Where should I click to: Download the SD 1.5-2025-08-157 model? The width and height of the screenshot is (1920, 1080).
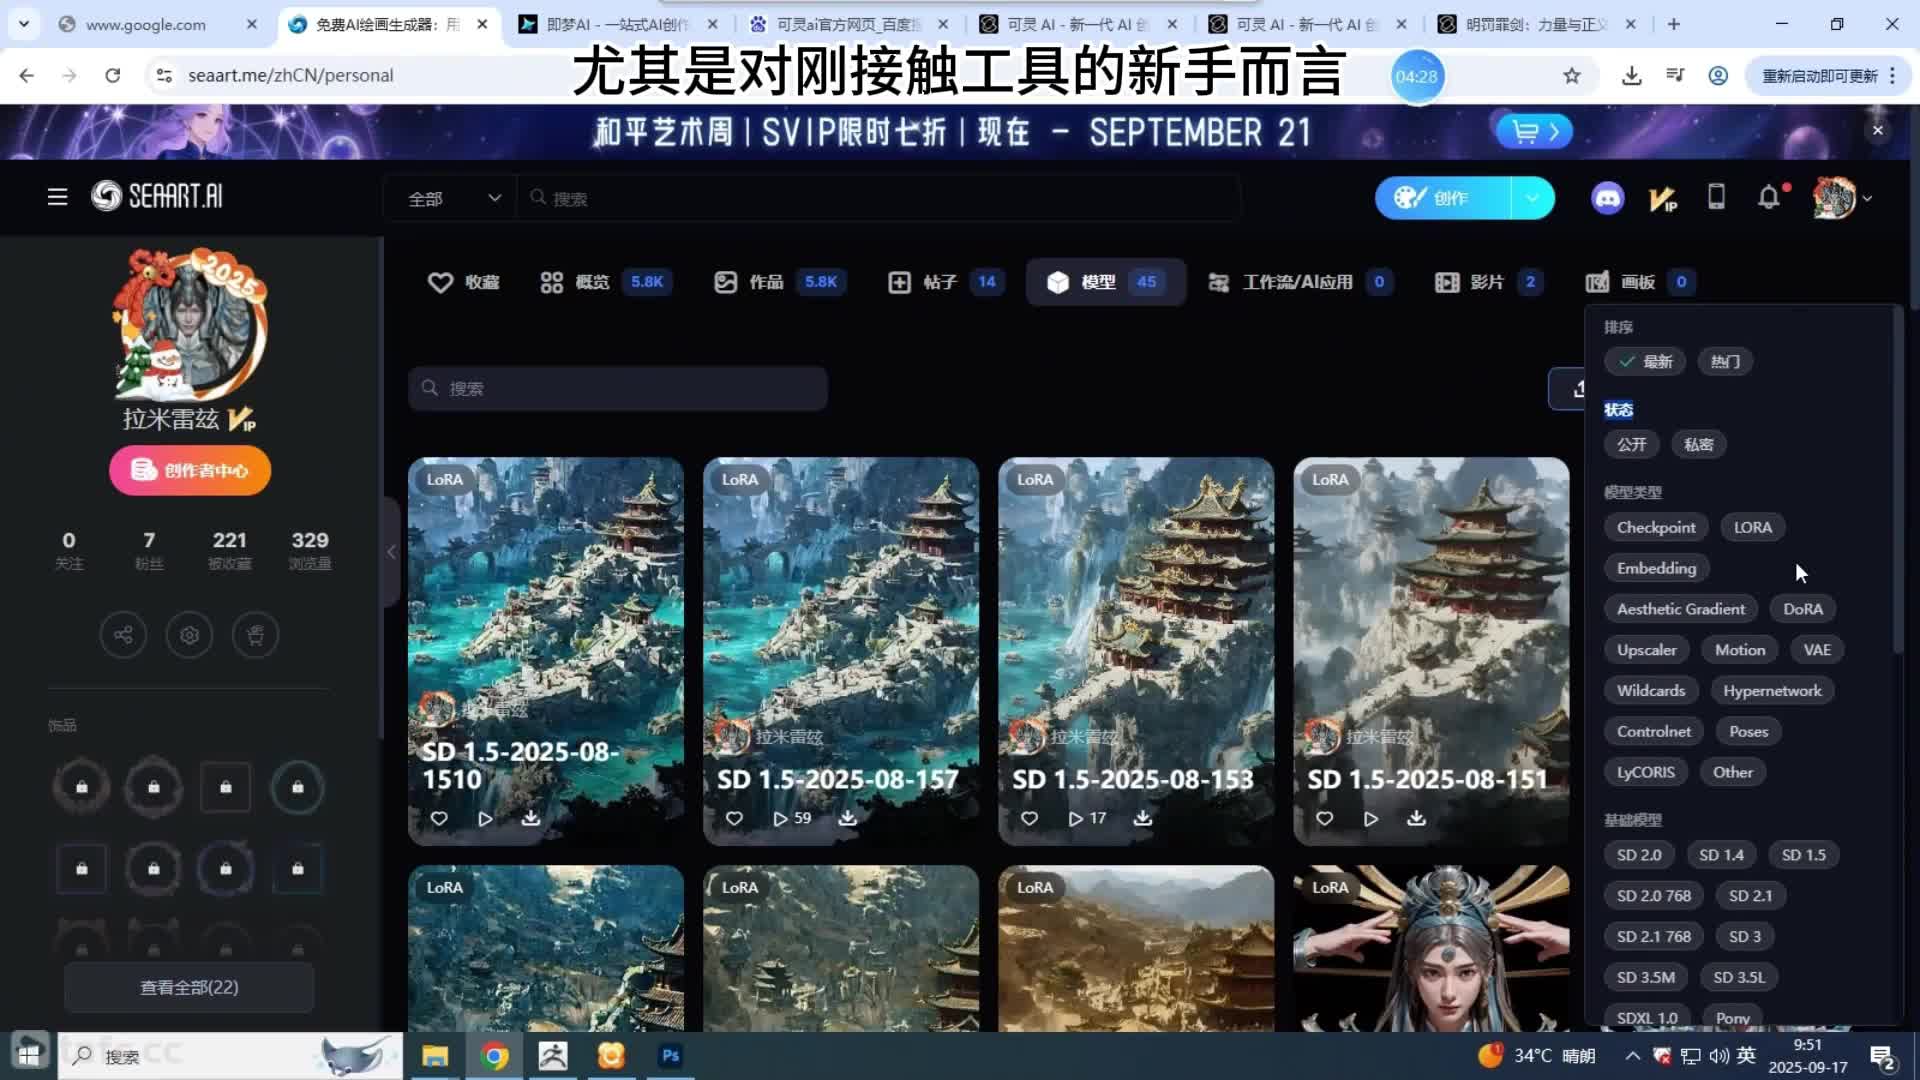click(847, 818)
